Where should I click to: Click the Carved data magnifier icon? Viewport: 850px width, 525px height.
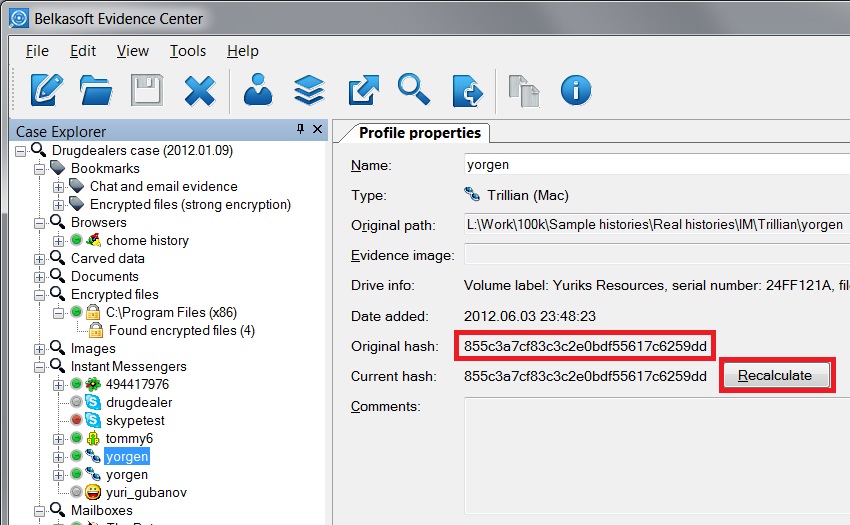[x=57, y=258]
